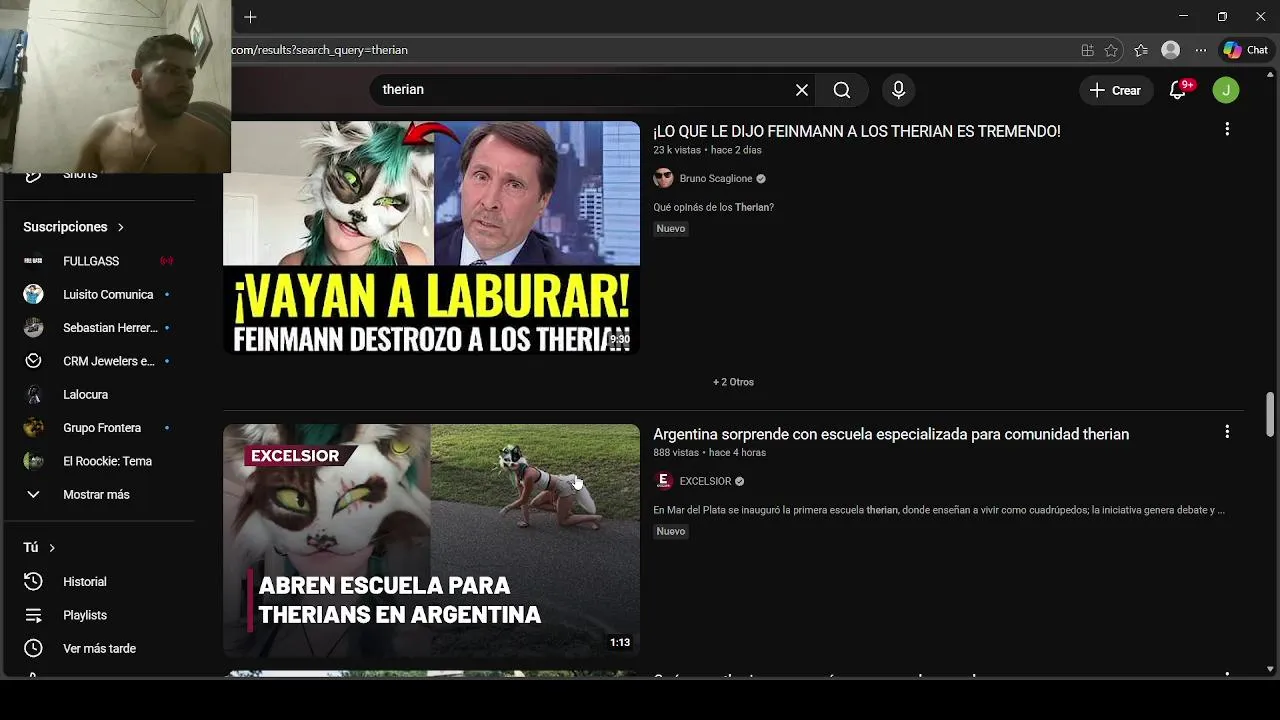Open browser profile avatar icon

1170,50
